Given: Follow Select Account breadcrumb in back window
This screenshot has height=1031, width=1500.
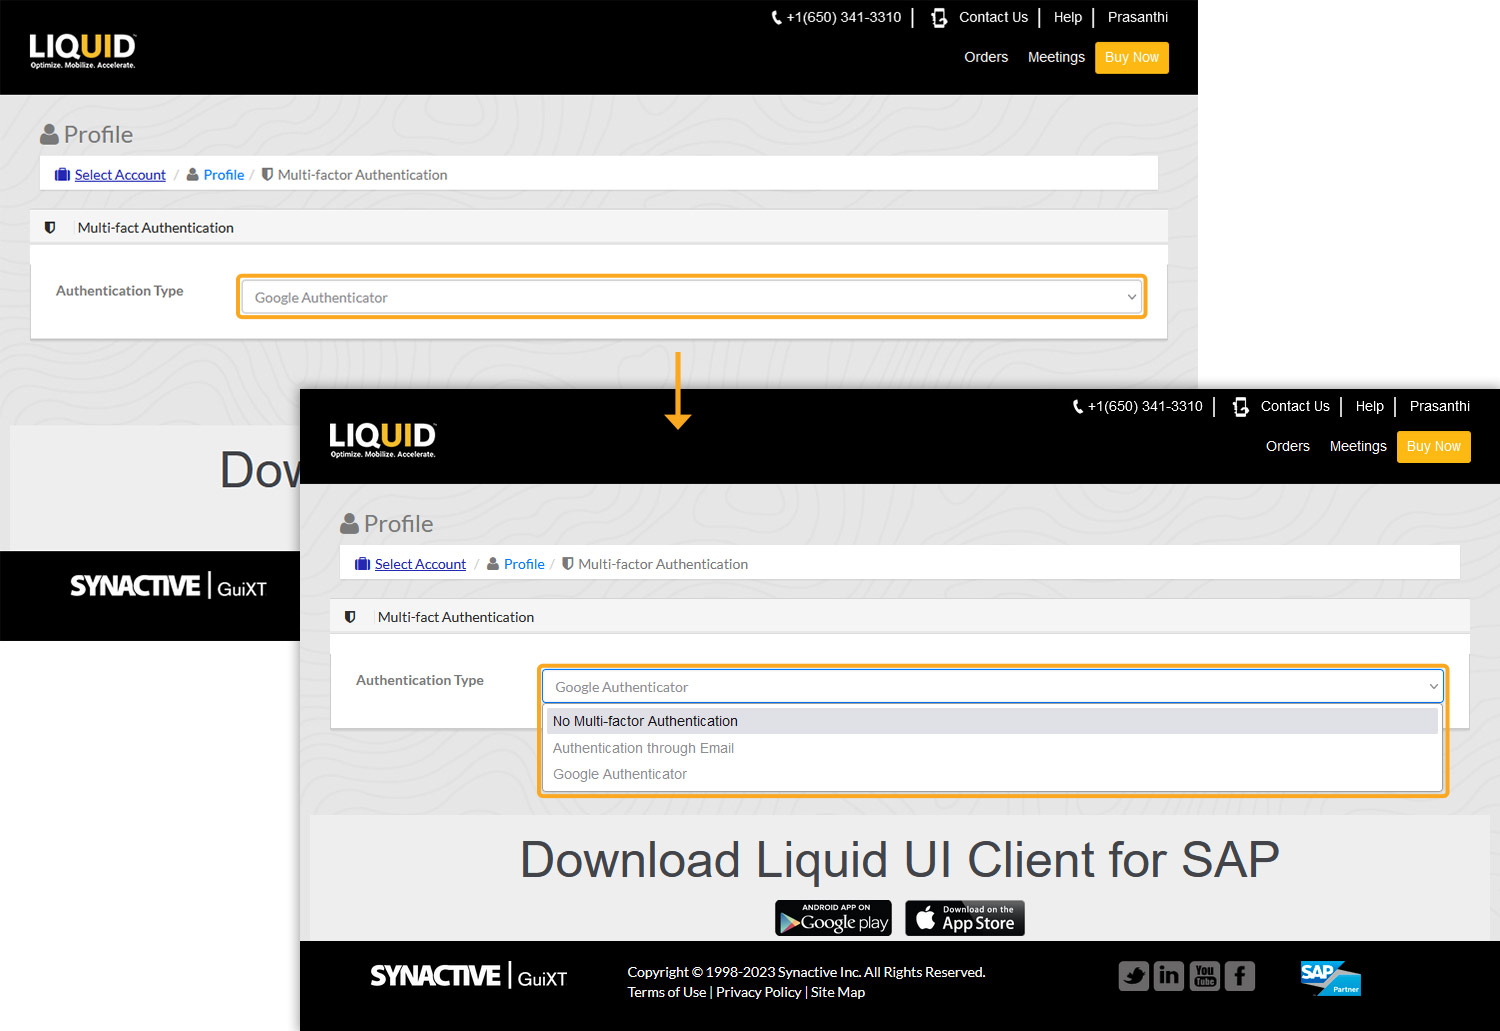Looking at the screenshot, I should coord(120,175).
